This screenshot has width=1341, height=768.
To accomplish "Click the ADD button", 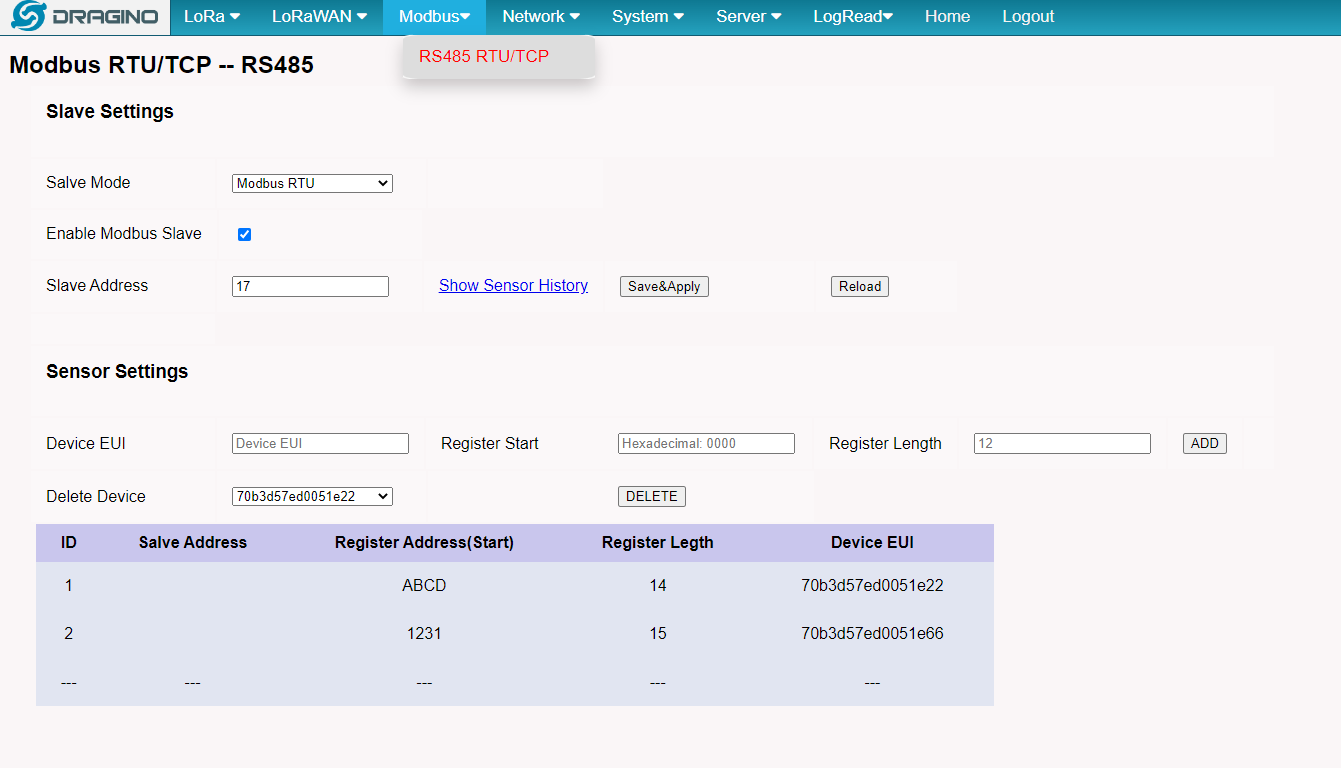I will pyautogui.click(x=1205, y=444).
